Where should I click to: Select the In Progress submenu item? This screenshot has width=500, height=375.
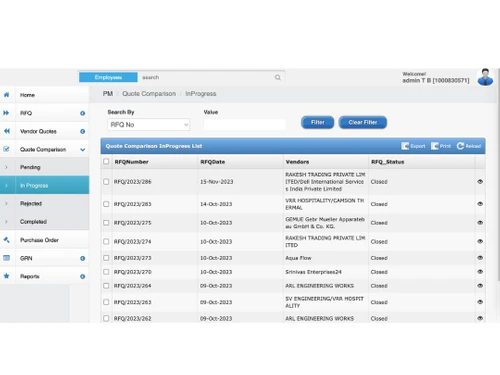[x=45, y=185]
